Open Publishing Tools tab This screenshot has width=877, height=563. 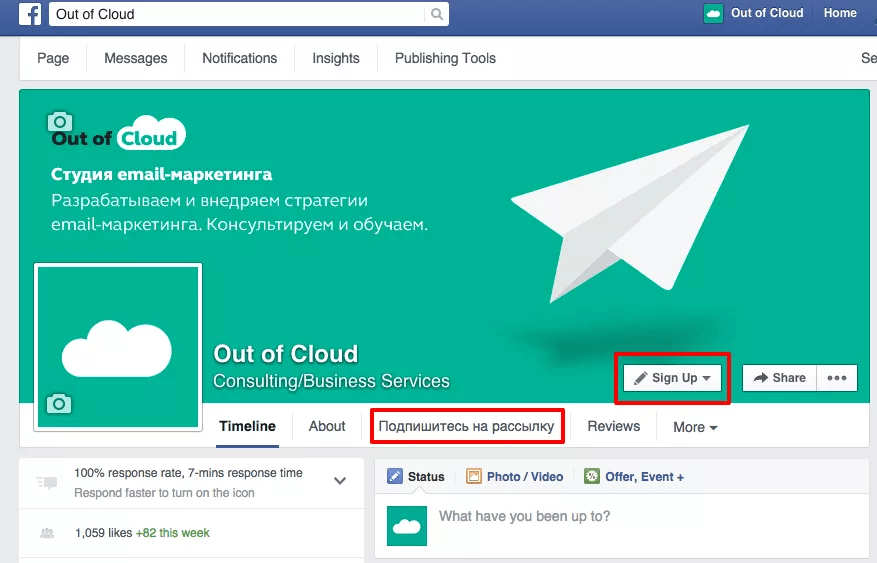445,58
